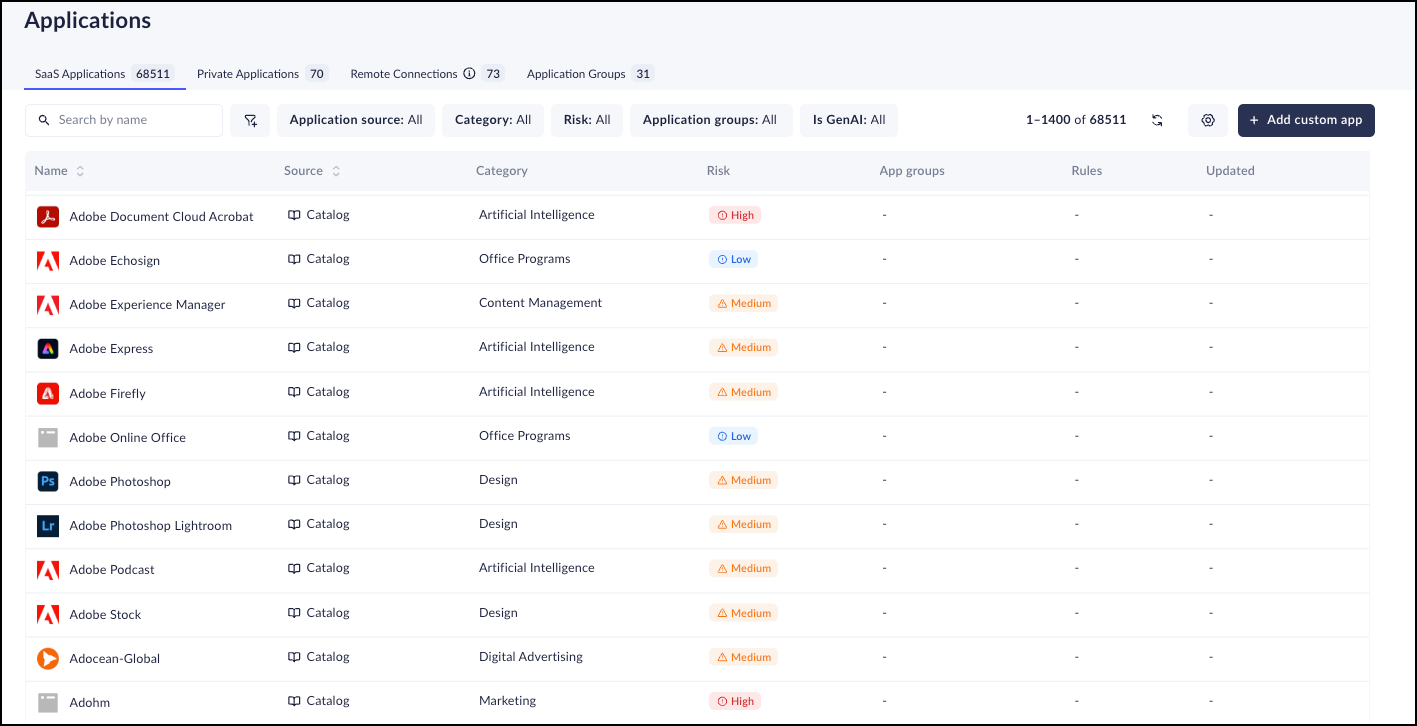Click the refresh list icon

(1157, 120)
